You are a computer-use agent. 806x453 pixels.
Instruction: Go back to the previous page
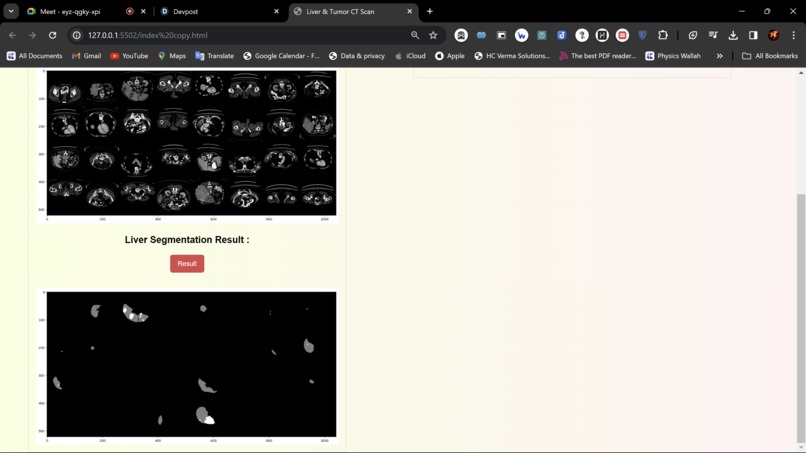12,35
